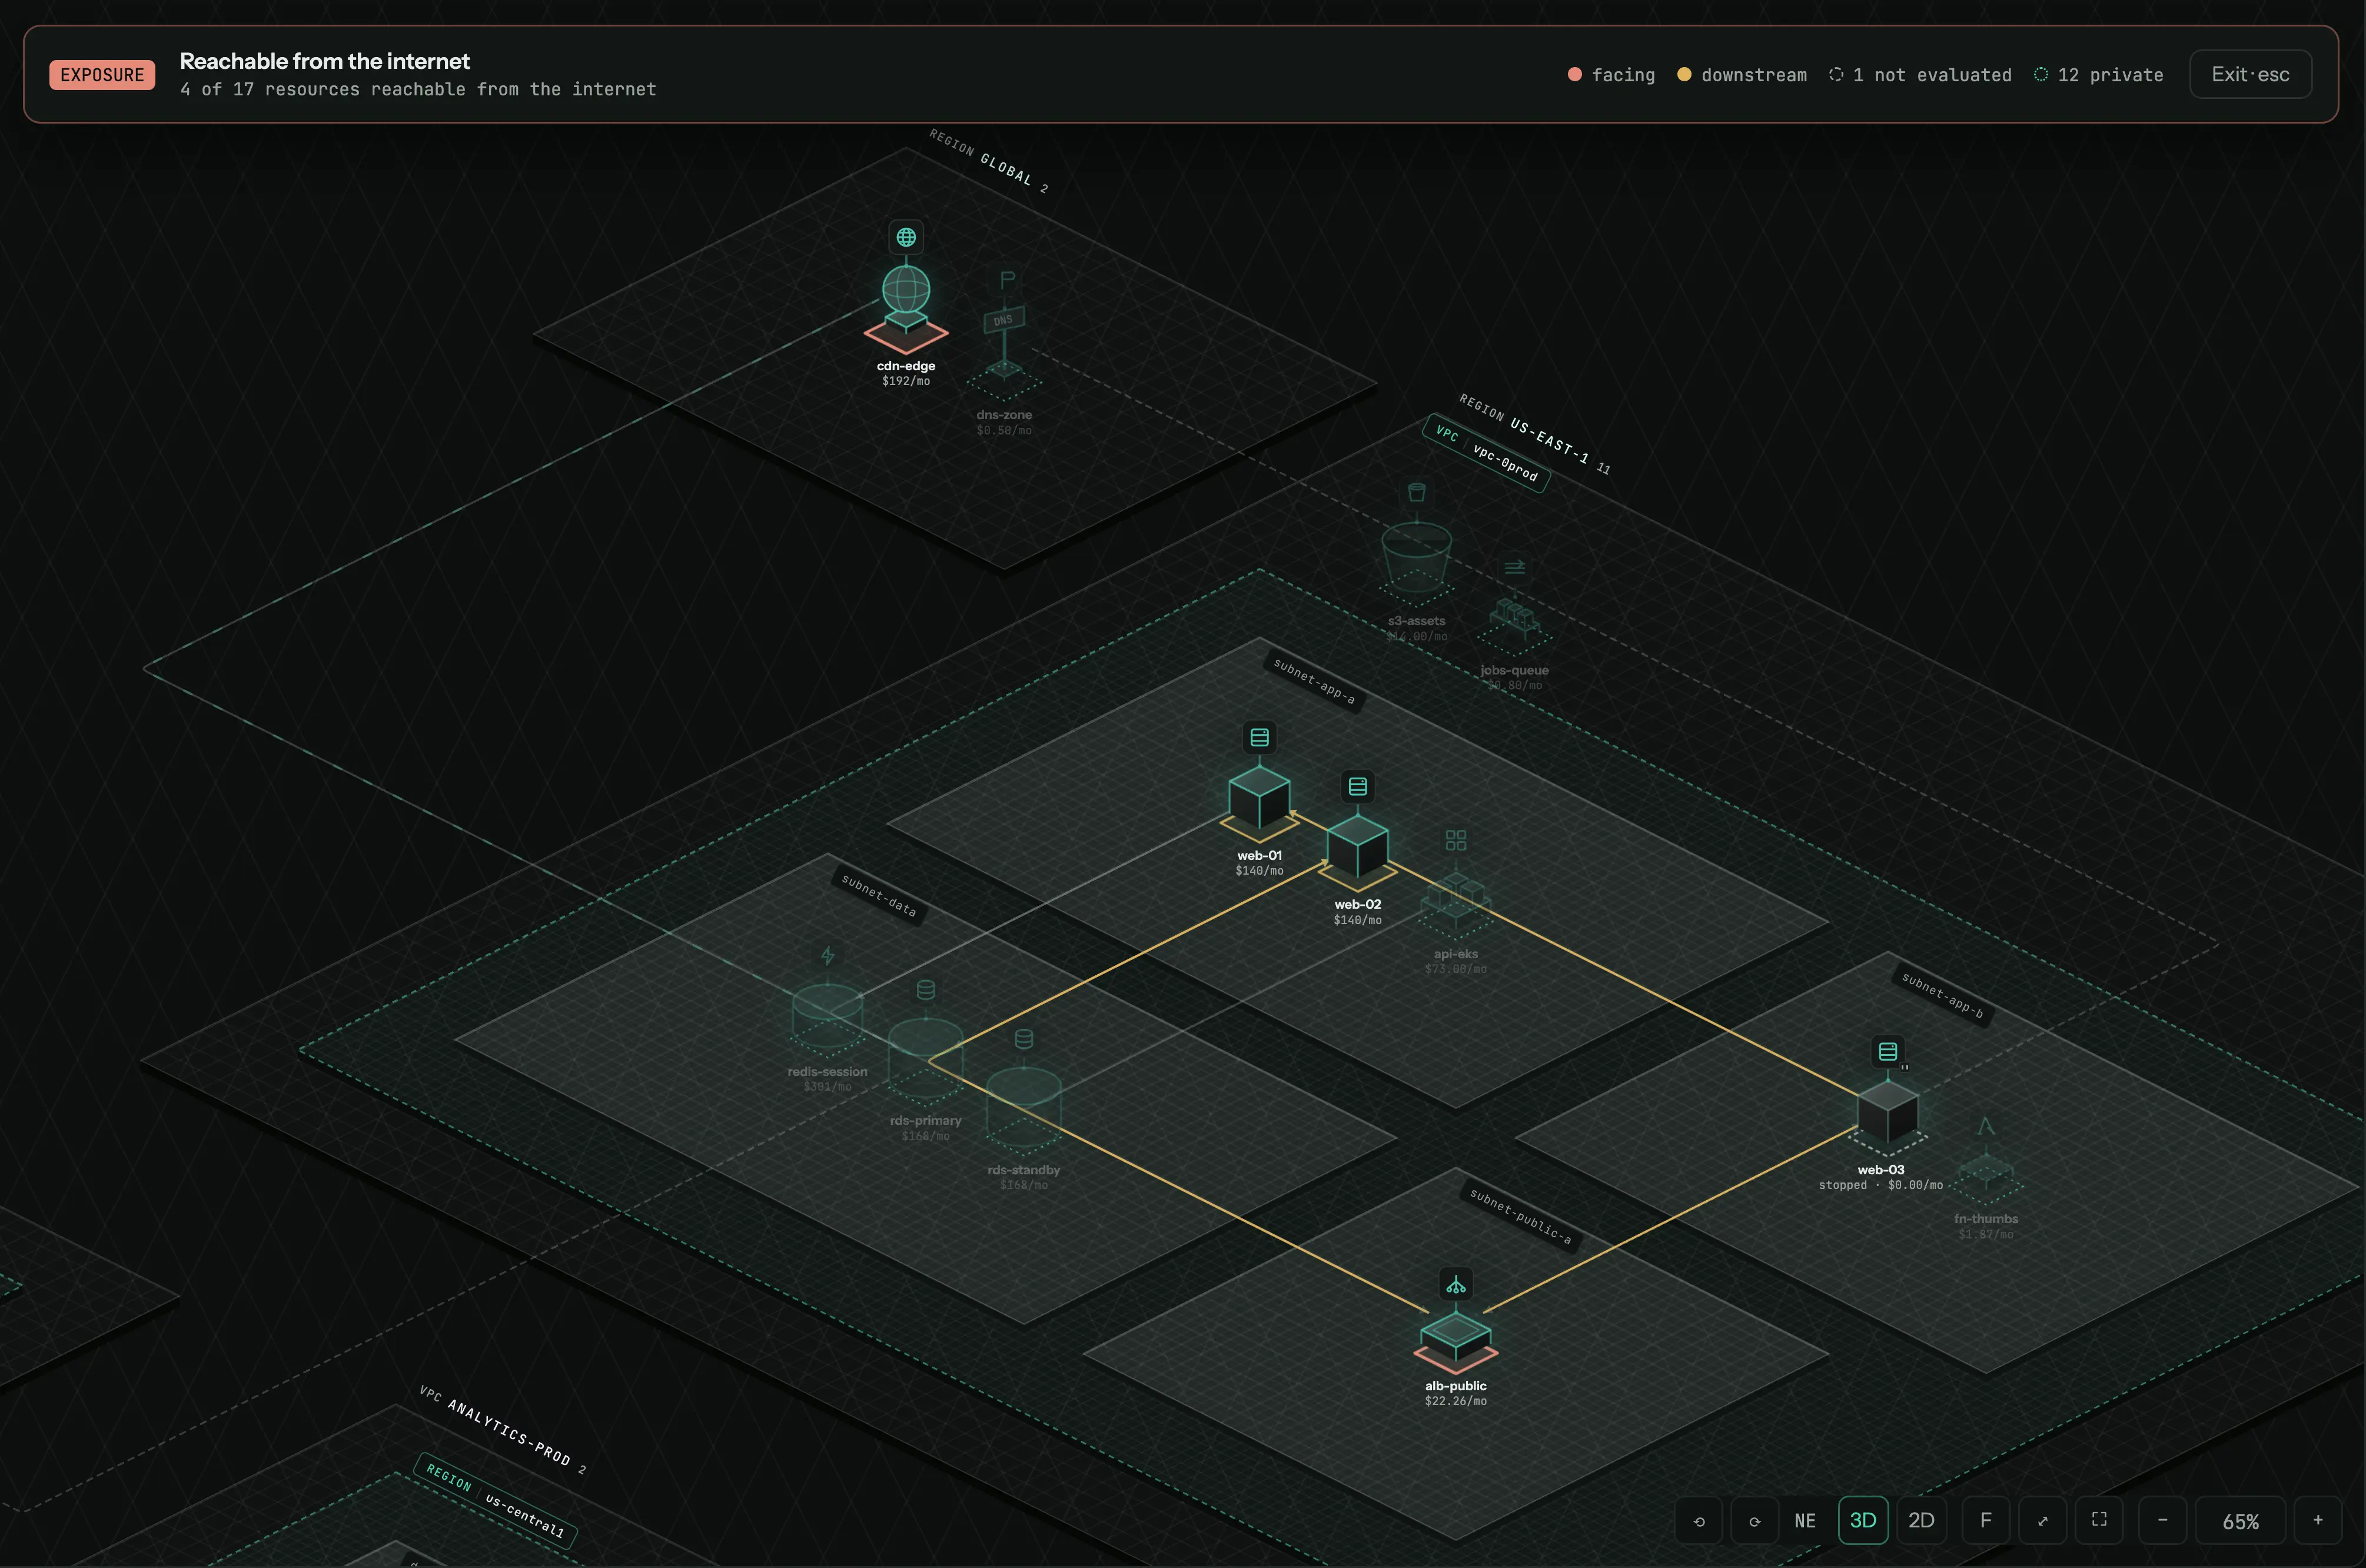Zoom out with the minus button
The height and width of the screenshot is (1568, 2366).
tap(2162, 1520)
